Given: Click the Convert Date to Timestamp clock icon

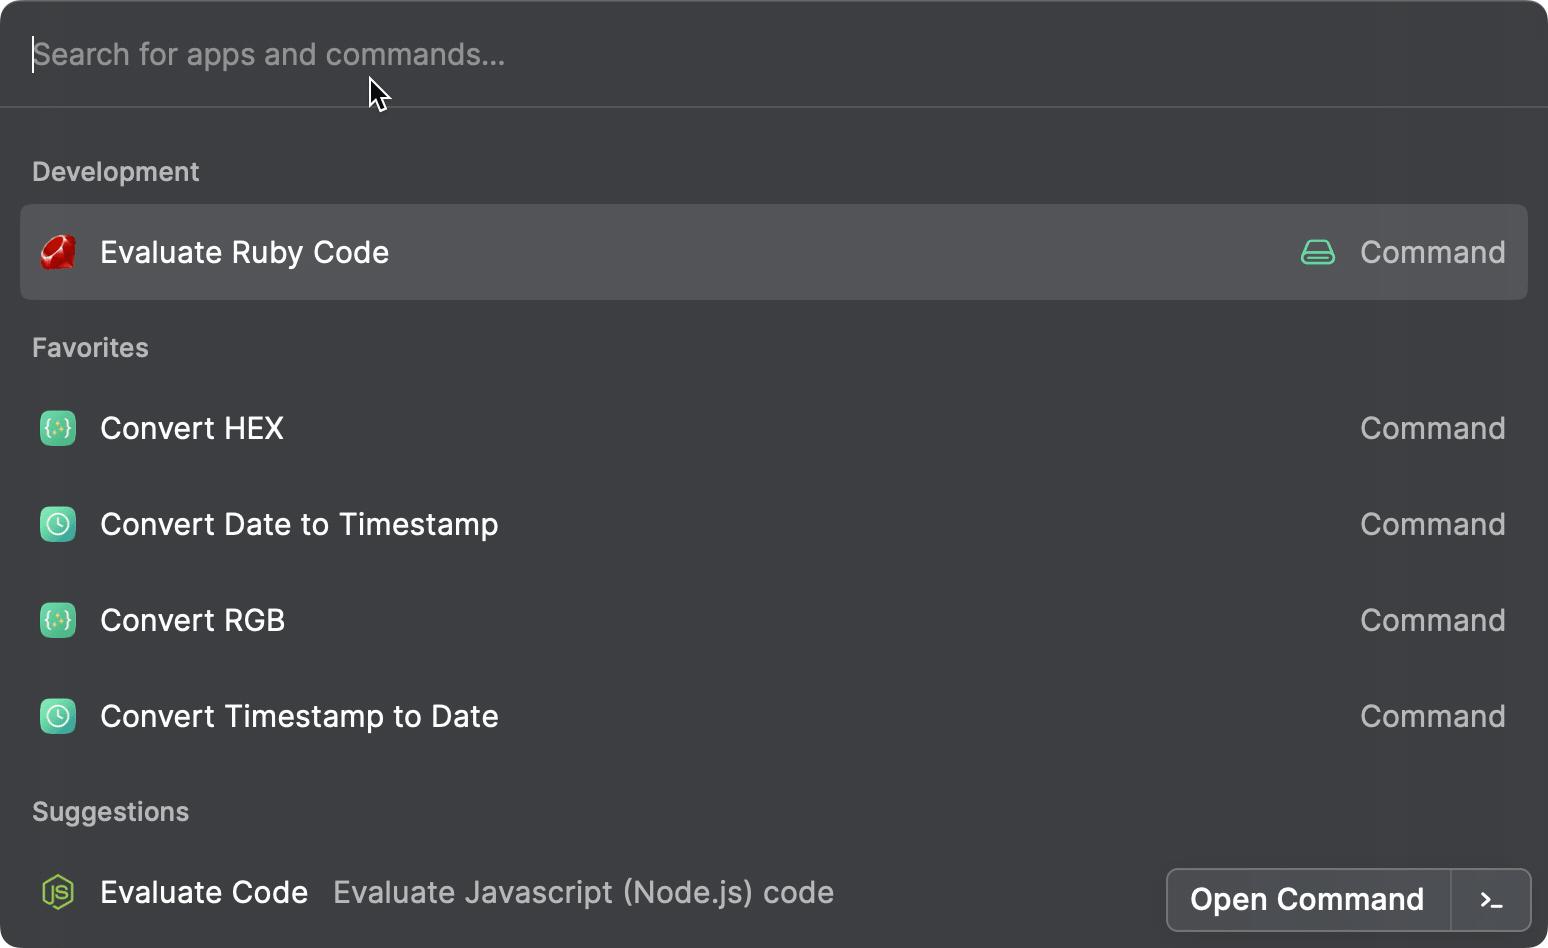Looking at the screenshot, I should 58,525.
